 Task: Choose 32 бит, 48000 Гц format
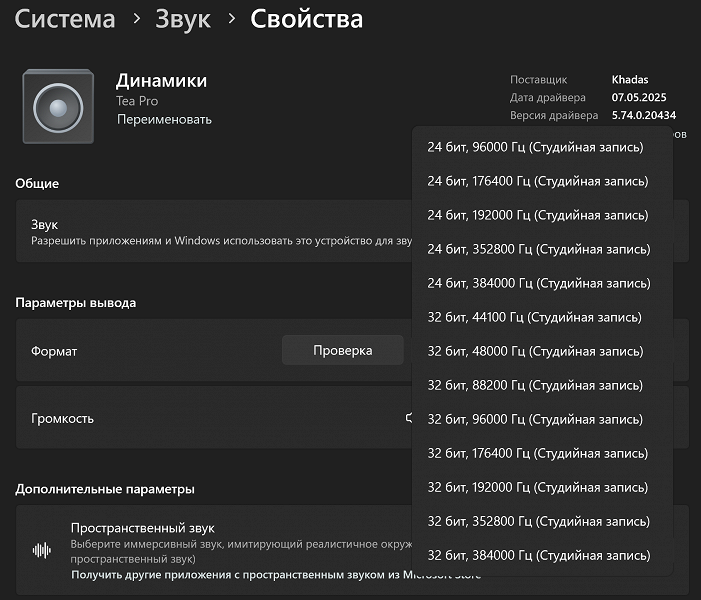tap(534, 351)
